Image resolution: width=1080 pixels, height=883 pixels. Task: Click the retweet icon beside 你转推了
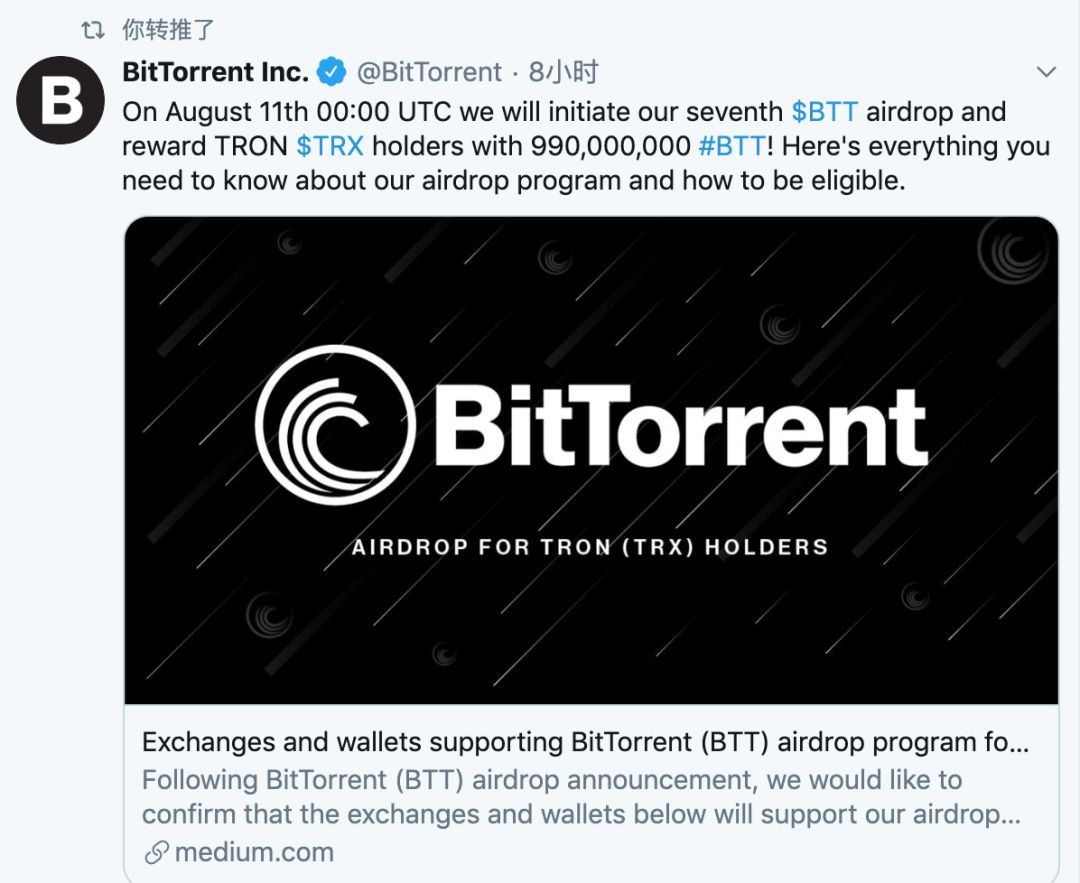92,30
